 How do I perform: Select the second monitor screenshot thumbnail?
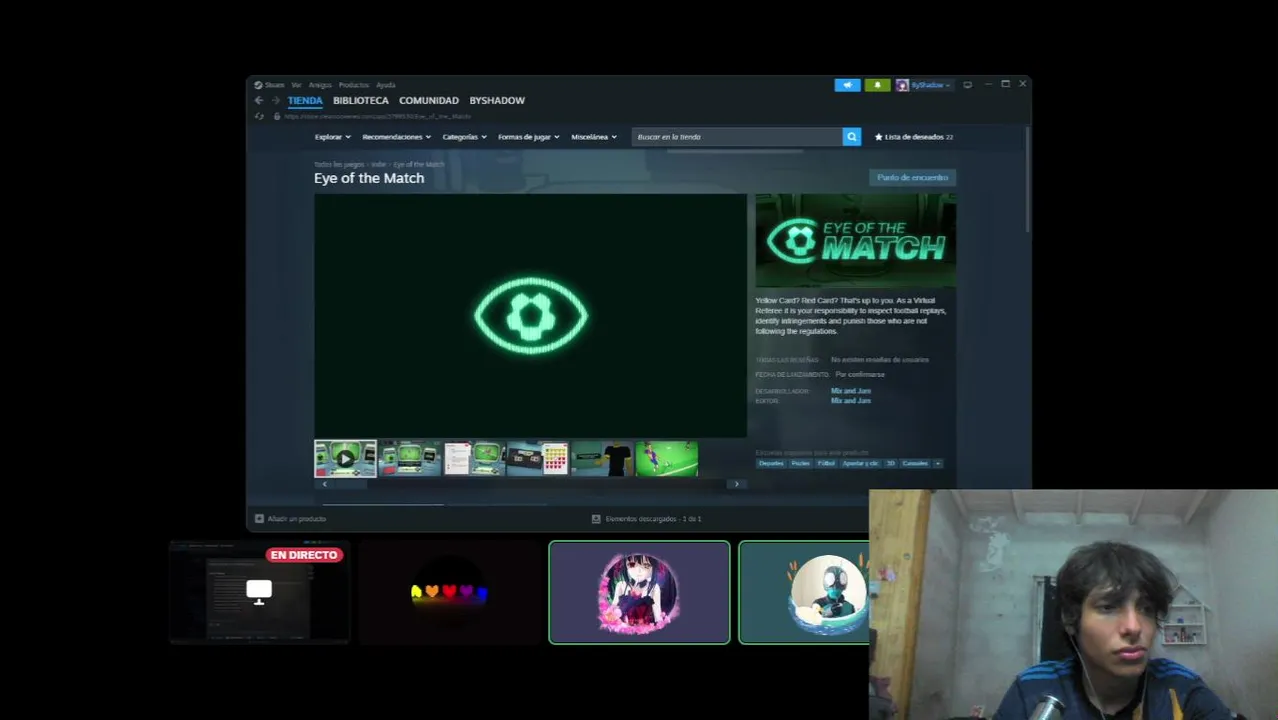(410, 459)
